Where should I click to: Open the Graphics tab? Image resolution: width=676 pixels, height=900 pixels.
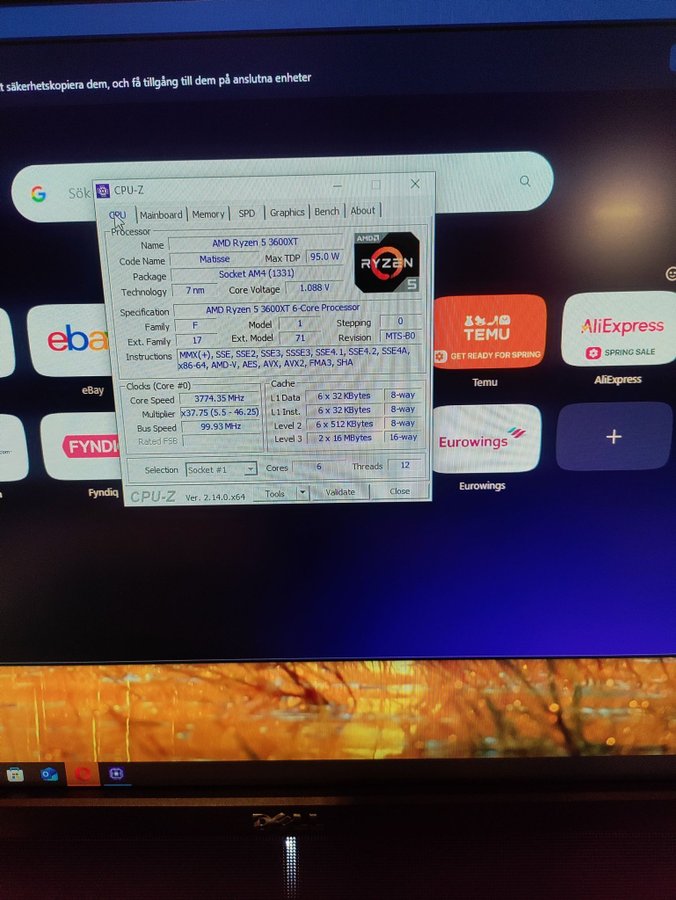point(287,212)
